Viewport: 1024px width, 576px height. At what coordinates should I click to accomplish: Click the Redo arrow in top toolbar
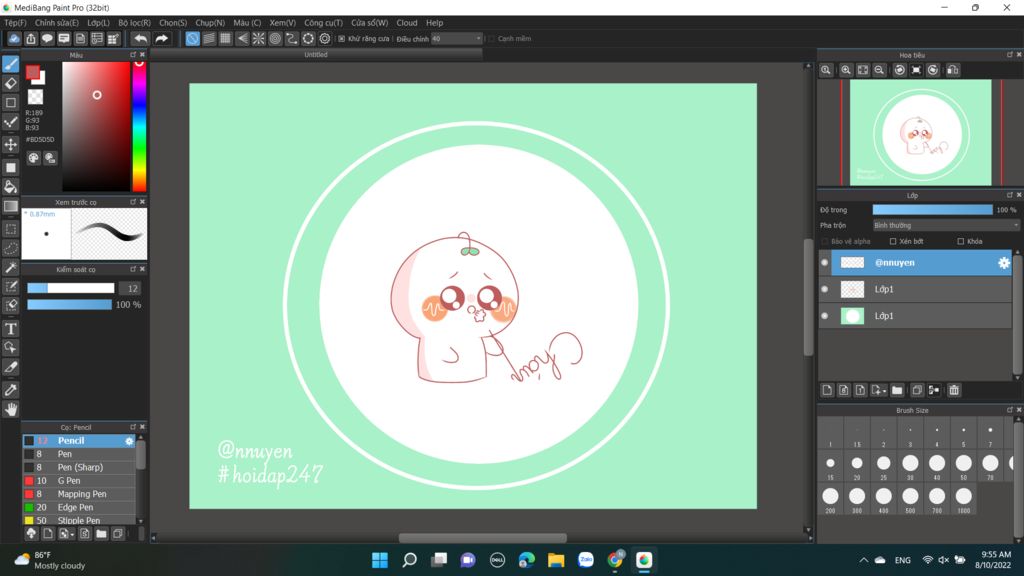coord(161,39)
